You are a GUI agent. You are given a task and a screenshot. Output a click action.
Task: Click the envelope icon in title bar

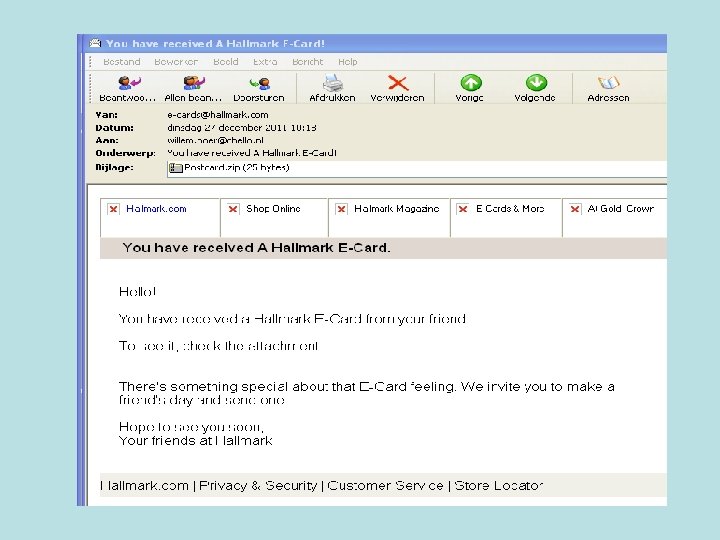point(95,43)
